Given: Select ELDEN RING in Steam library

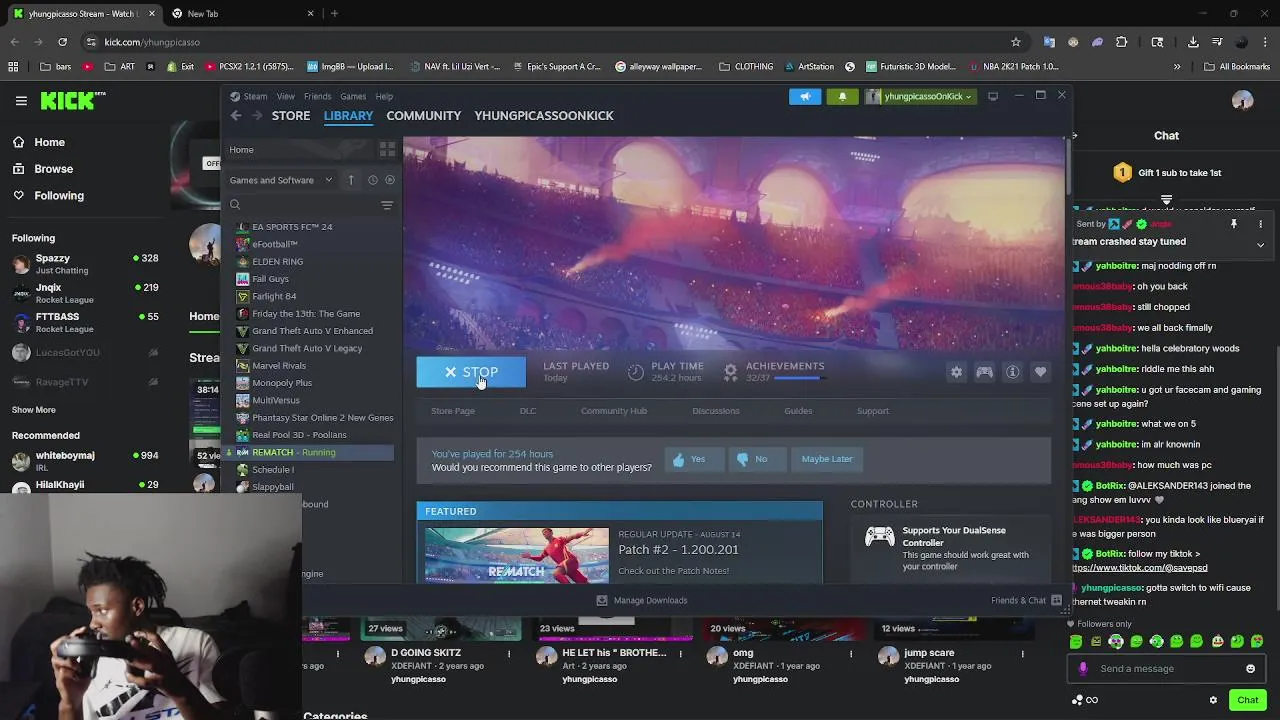Looking at the screenshot, I should (278, 262).
